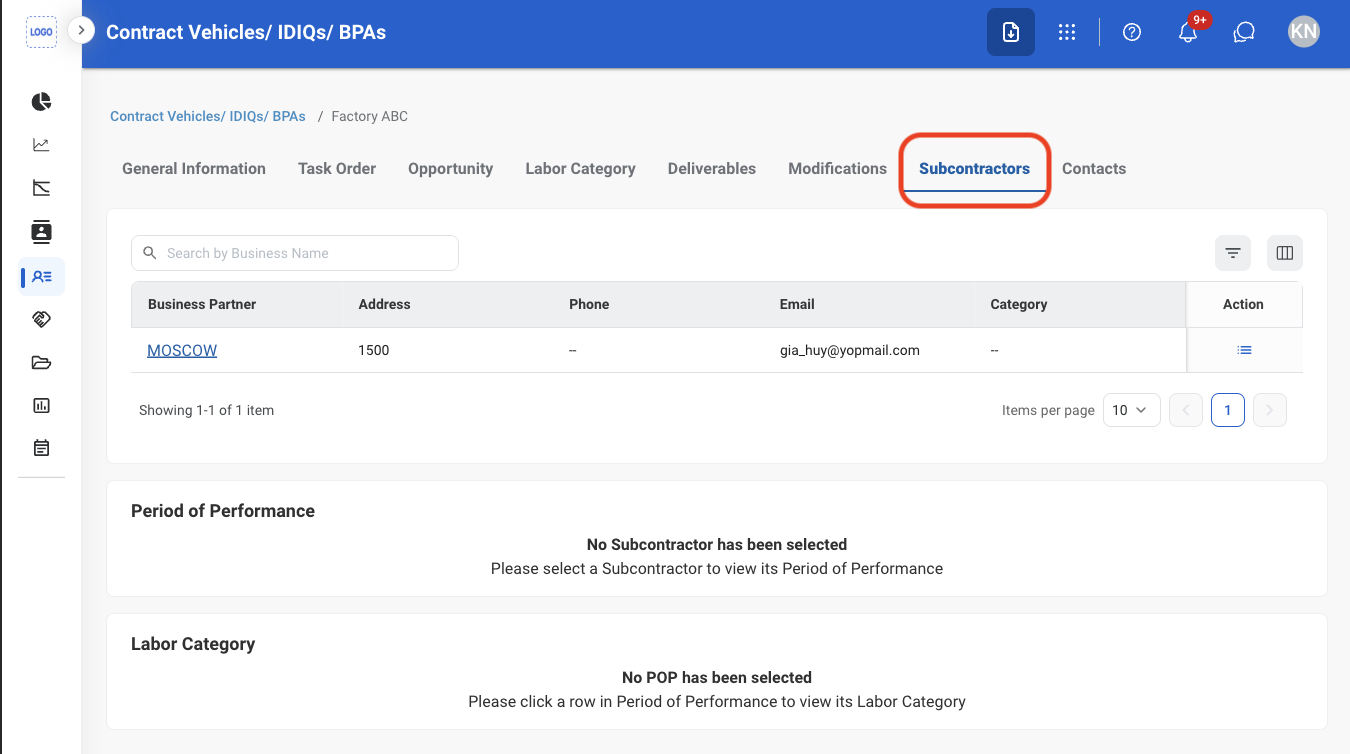Screen dimensions: 1350x754
Task: Open the action menu for MOSCOW row
Action: 1244,350
